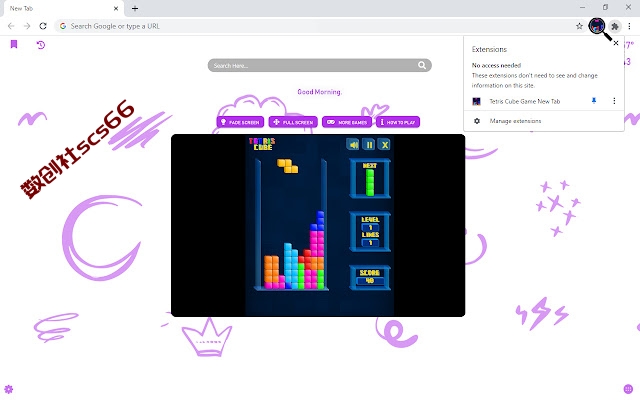Go forward to the next page
Viewport: 640px width, 400px height.
pyautogui.click(x=27, y=26)
